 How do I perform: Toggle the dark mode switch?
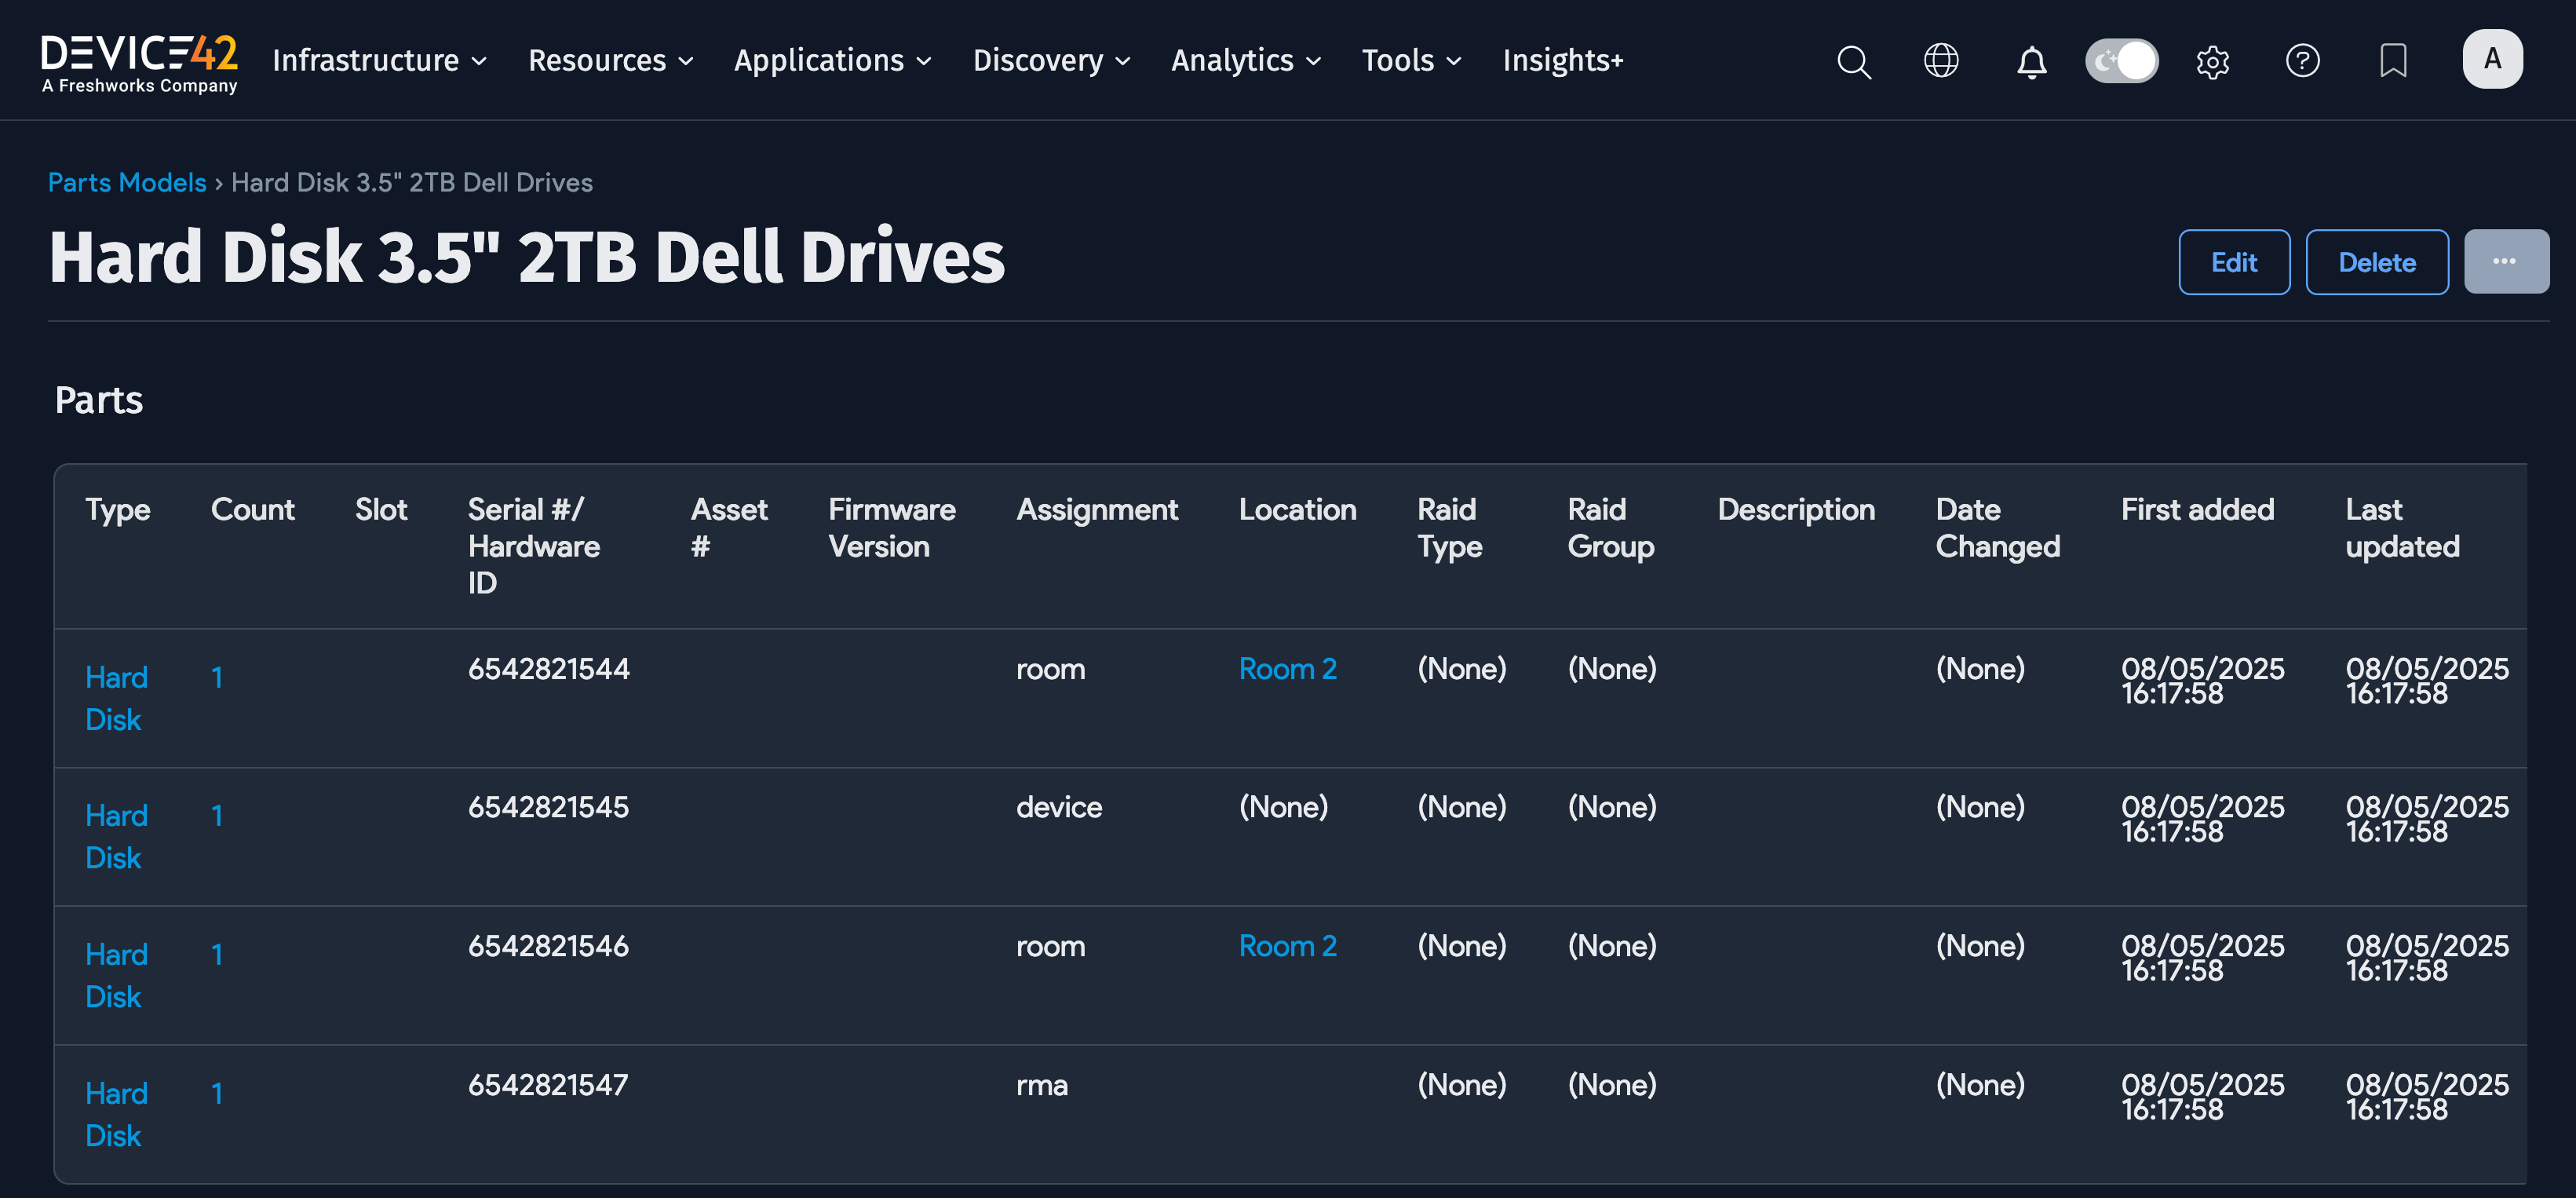(x=2121, y=61)
